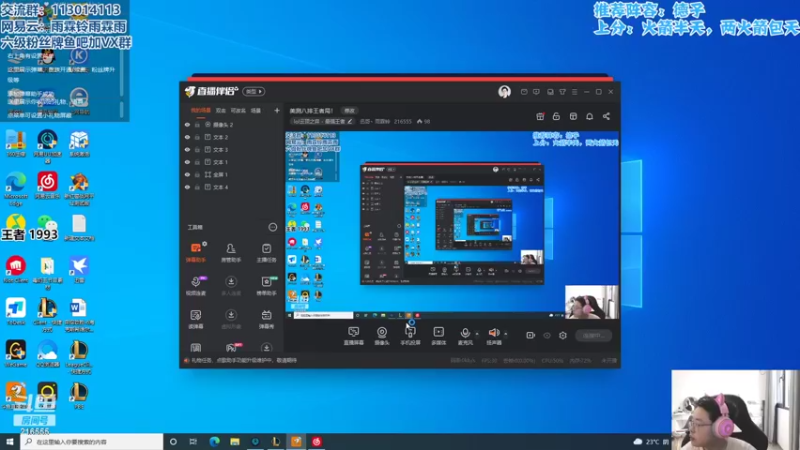Open the 读弹幕 tool in the toolbox third row

tap(196, 319)
